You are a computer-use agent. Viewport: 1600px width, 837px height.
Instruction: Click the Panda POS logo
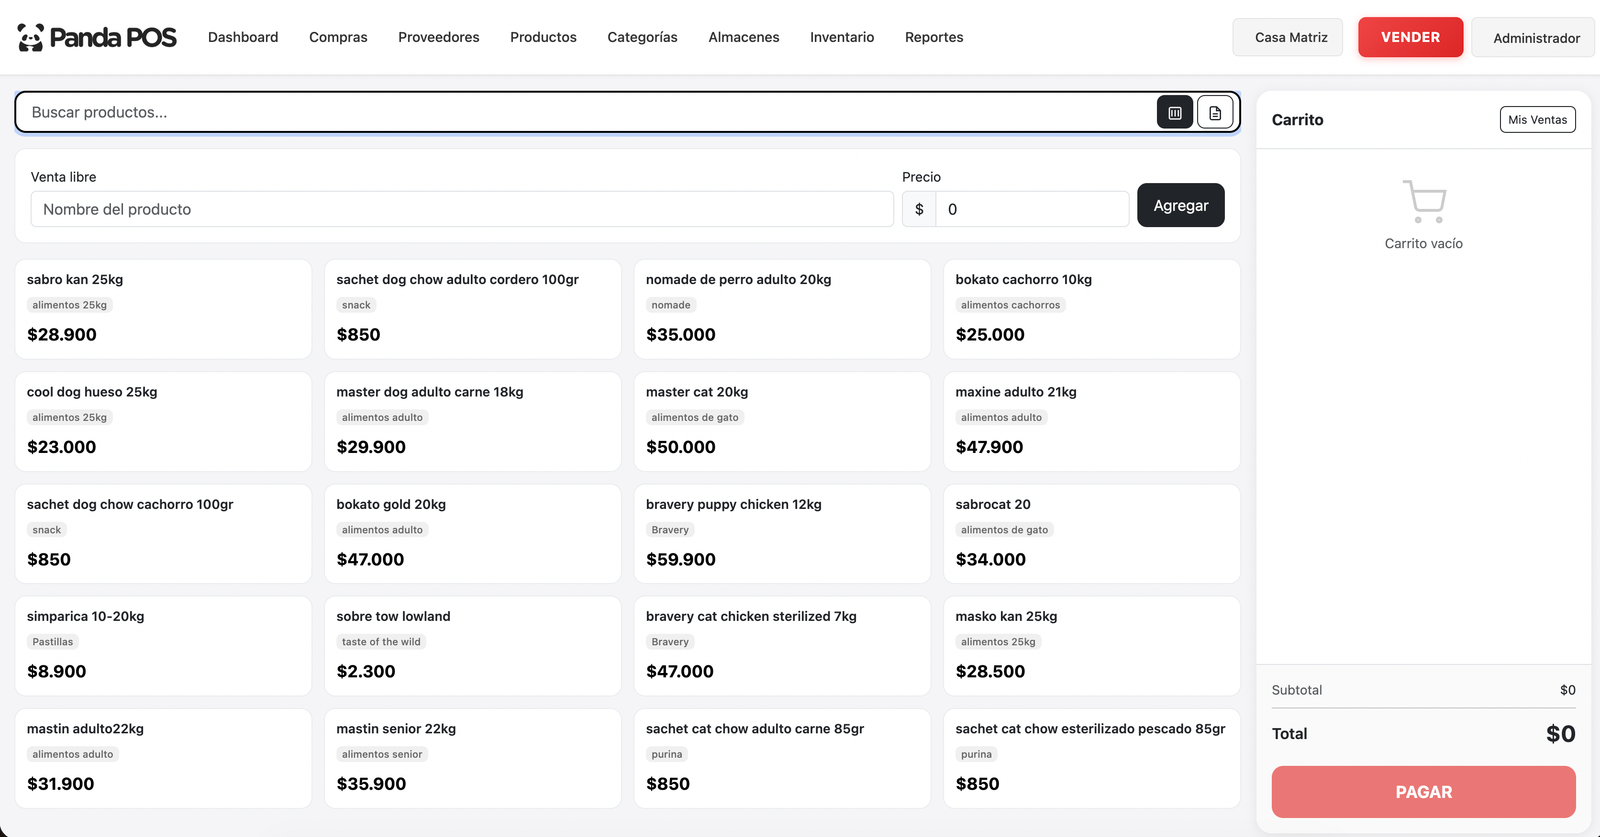pyautogui.click(x=97, y=38)
